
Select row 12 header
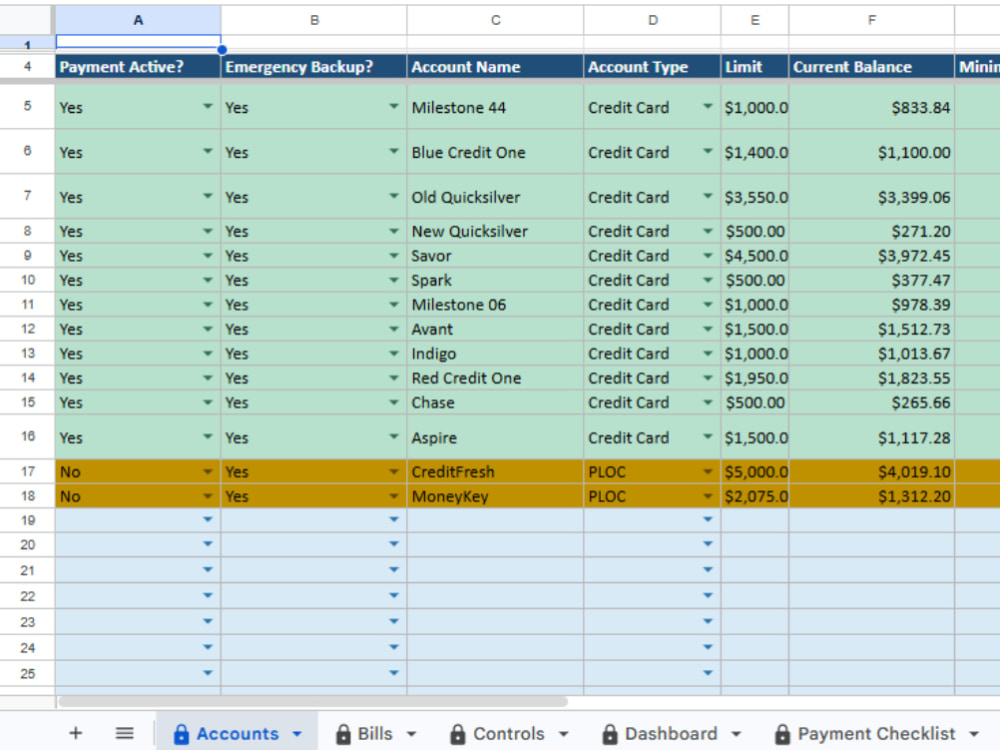tap(27, 328)
